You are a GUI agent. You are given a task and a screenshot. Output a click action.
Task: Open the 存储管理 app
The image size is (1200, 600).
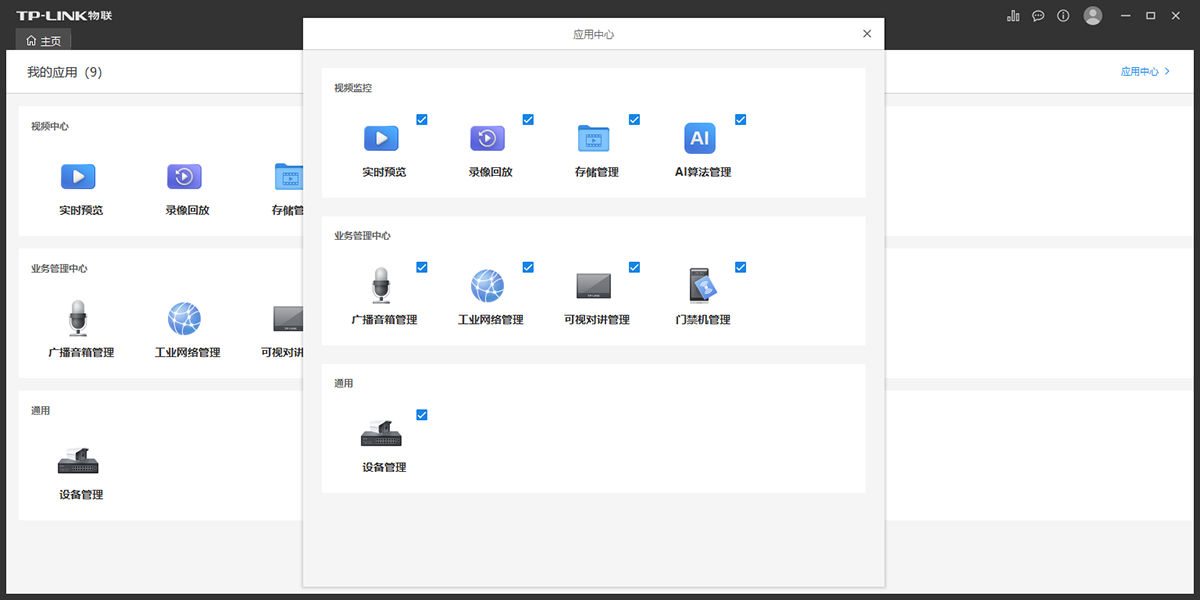(x=594, y=138)
